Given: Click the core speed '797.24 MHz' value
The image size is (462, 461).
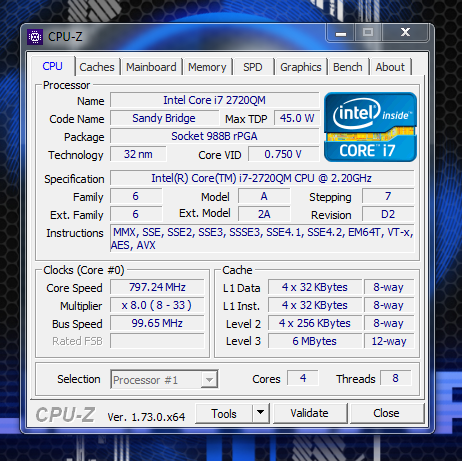Looking at the screenshot, I should point(157,287).
